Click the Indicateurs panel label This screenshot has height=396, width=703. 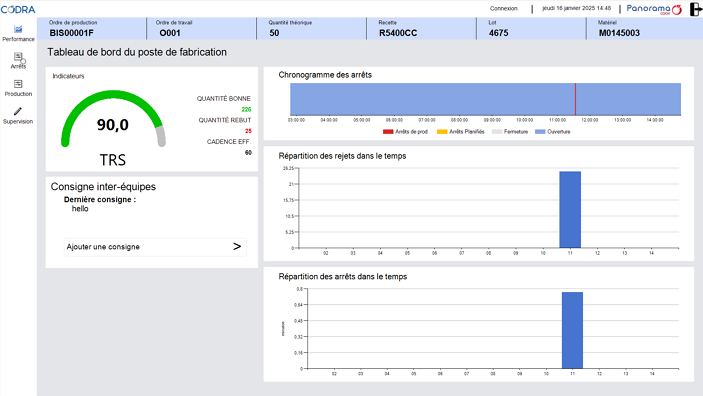click(x=68, y=76)
